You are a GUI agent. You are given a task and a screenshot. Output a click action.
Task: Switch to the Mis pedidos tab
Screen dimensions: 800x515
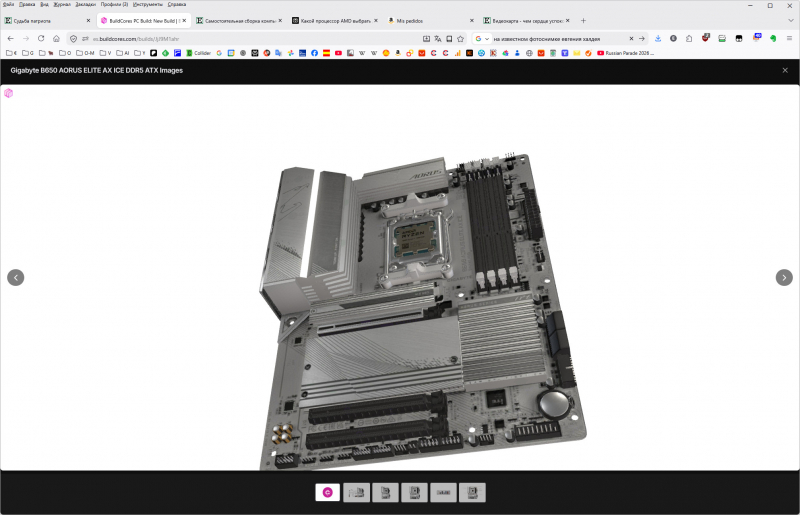[x=431, y=21]
